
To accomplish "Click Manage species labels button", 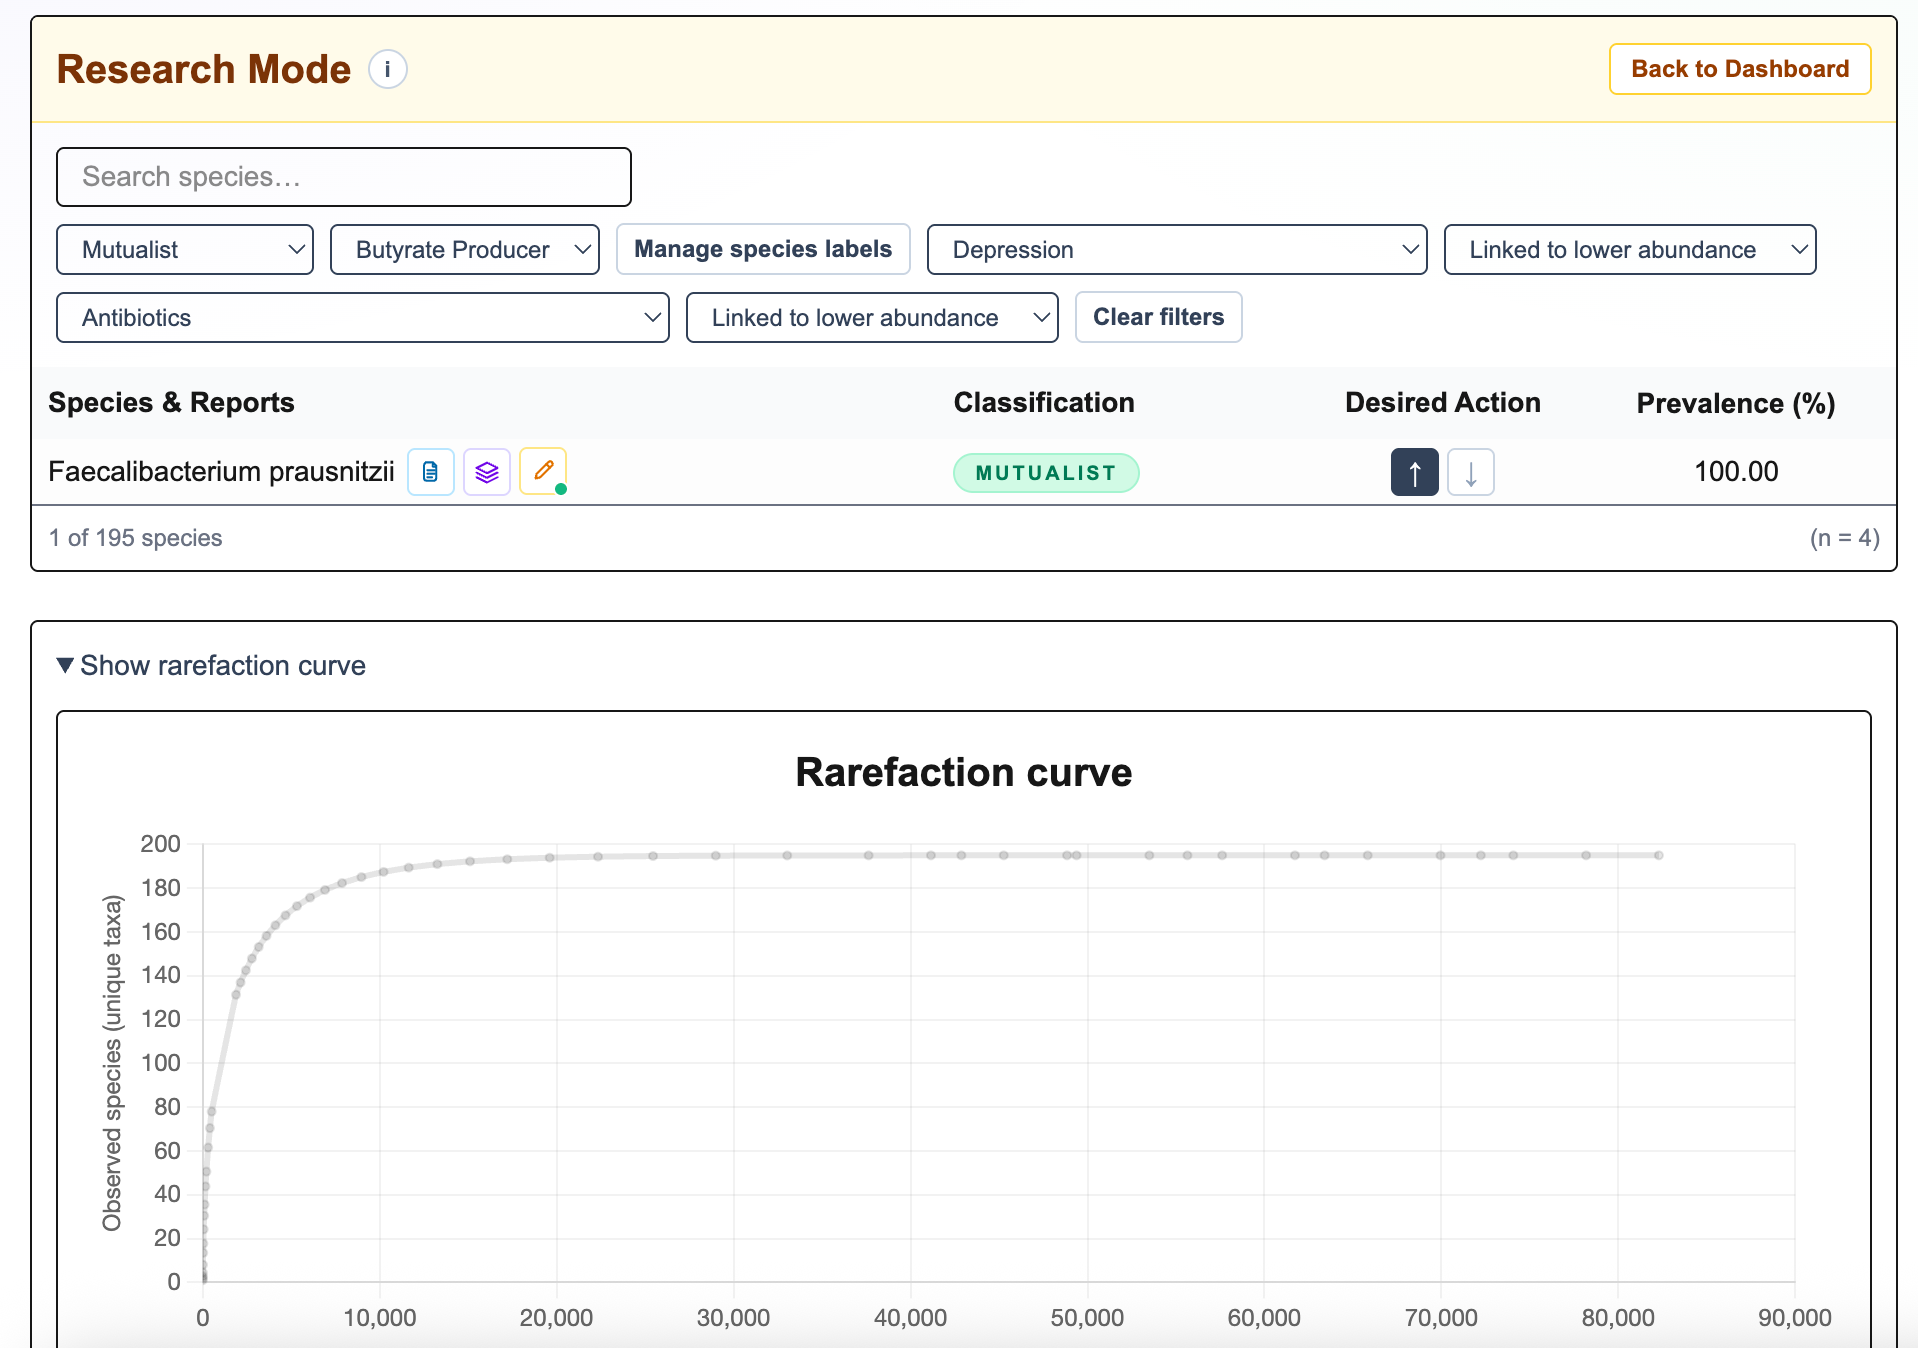I will click(x=763, y=249).
